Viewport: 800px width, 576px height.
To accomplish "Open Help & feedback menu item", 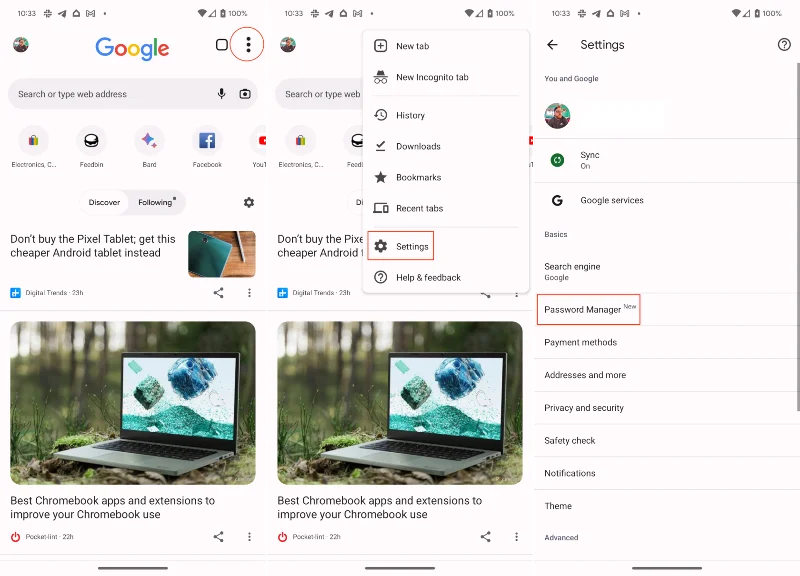I will [446, 278].
